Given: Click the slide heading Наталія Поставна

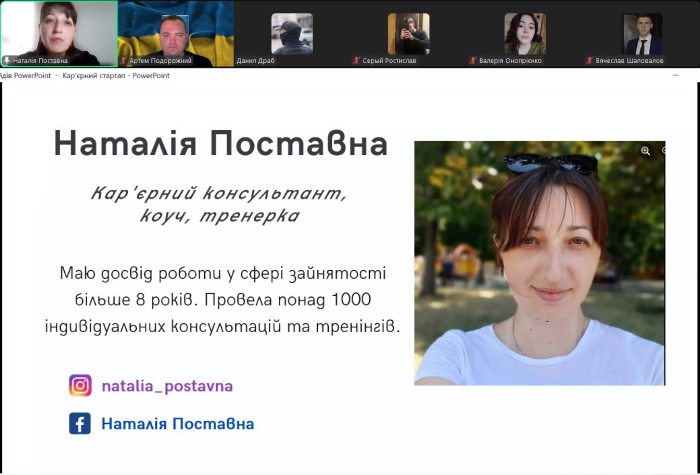Looking at the screenshot, I should 220,144.
